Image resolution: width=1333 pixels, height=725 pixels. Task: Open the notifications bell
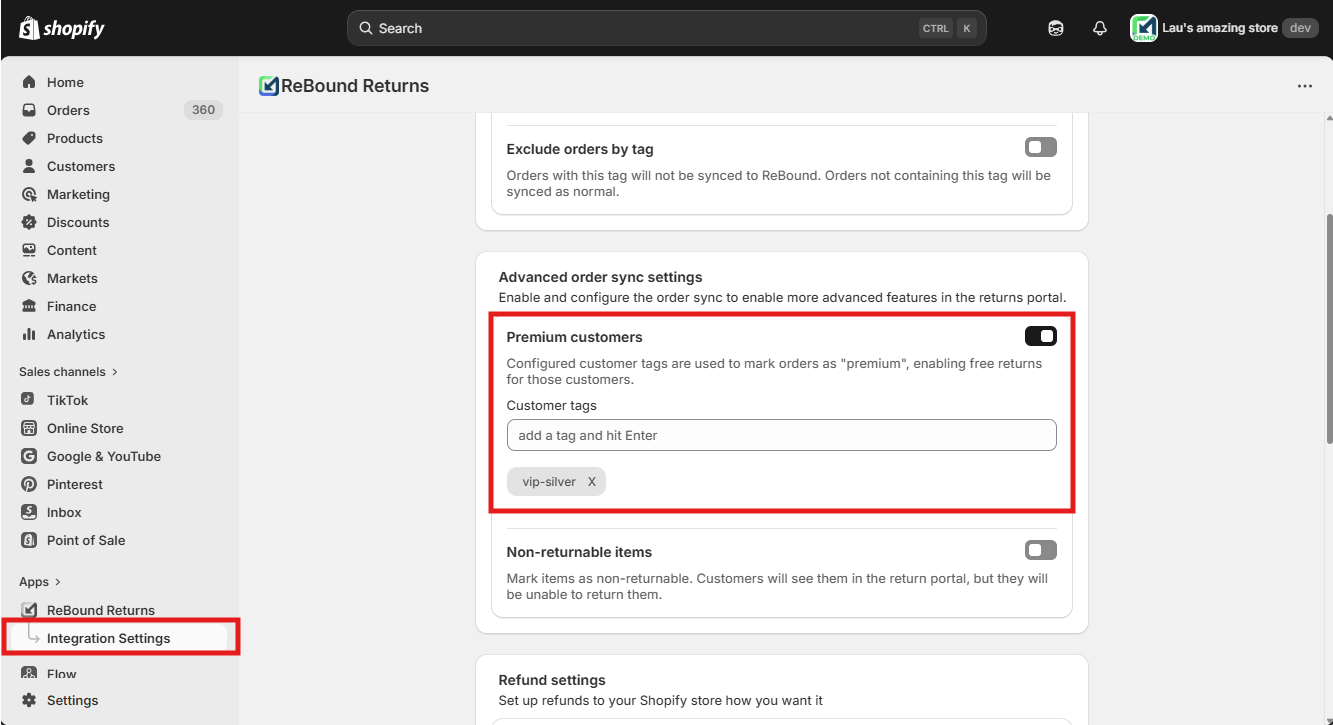(1100, 28)
